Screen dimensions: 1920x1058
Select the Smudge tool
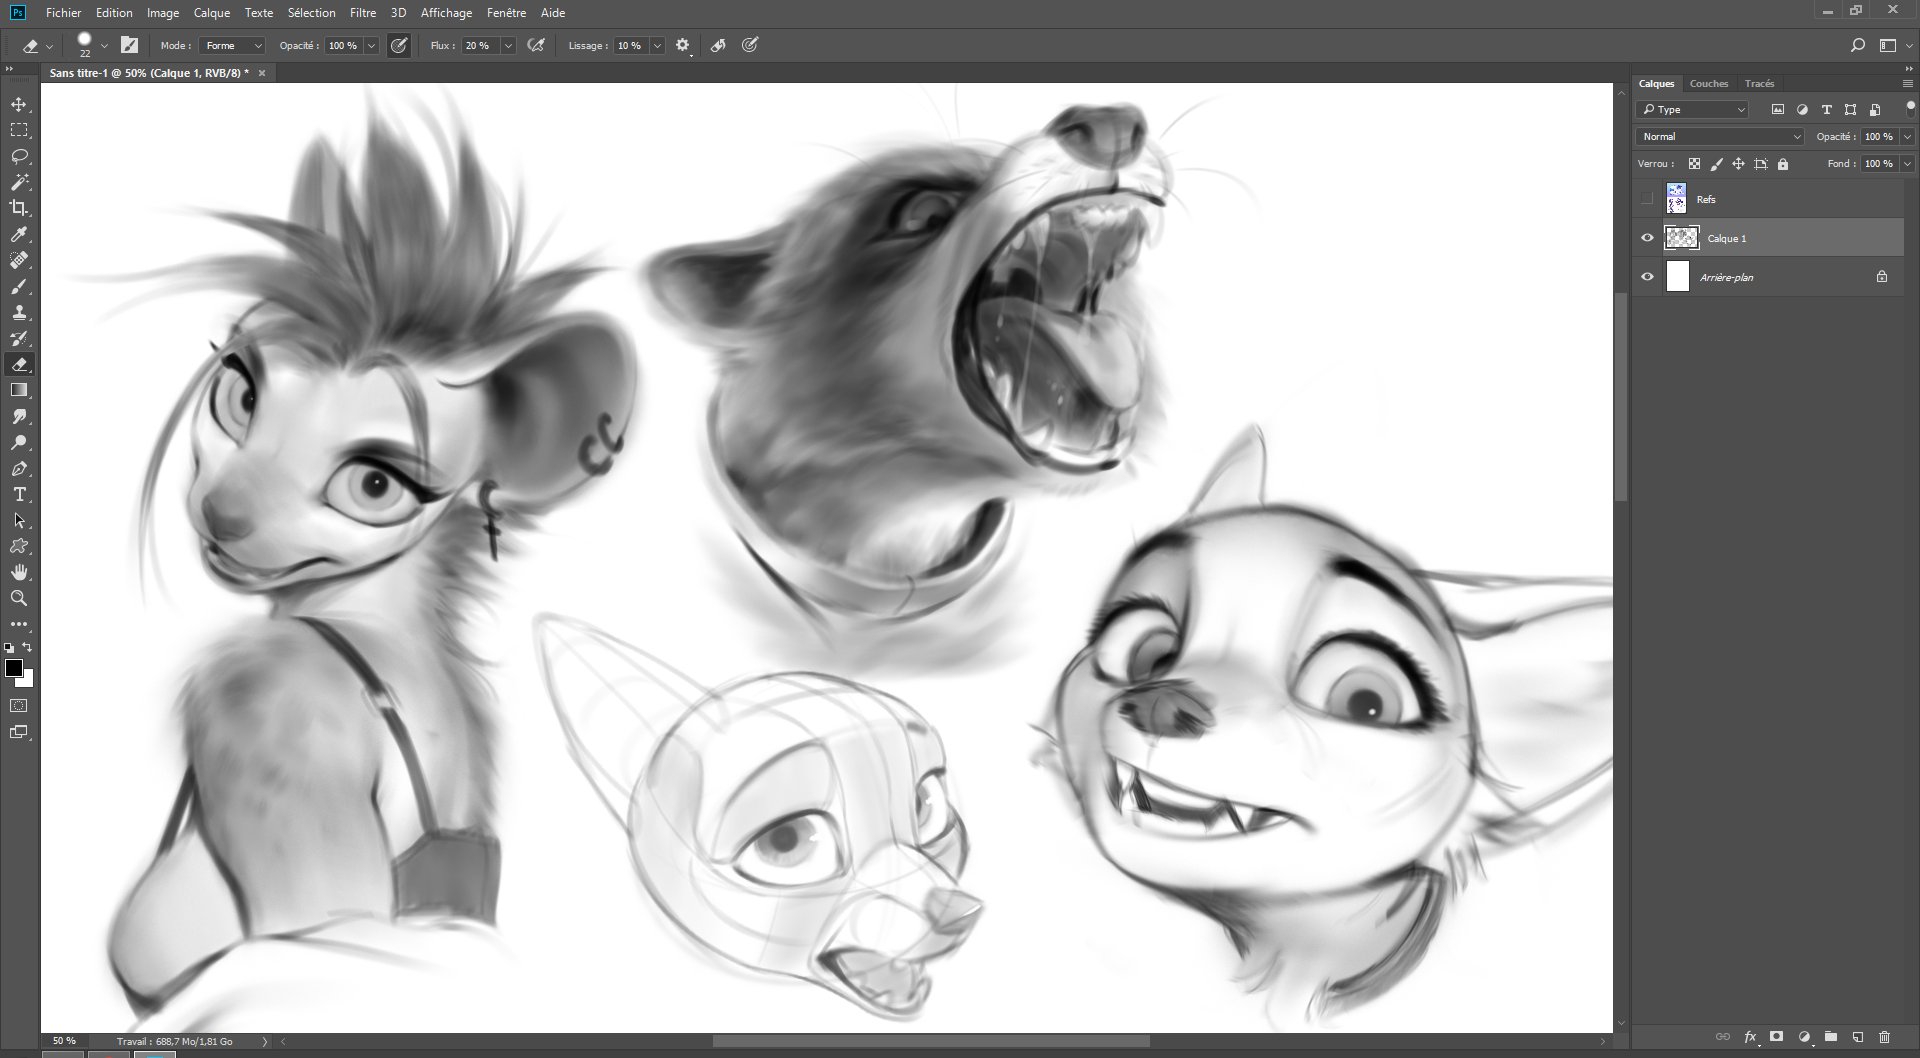tap(19, 417)
